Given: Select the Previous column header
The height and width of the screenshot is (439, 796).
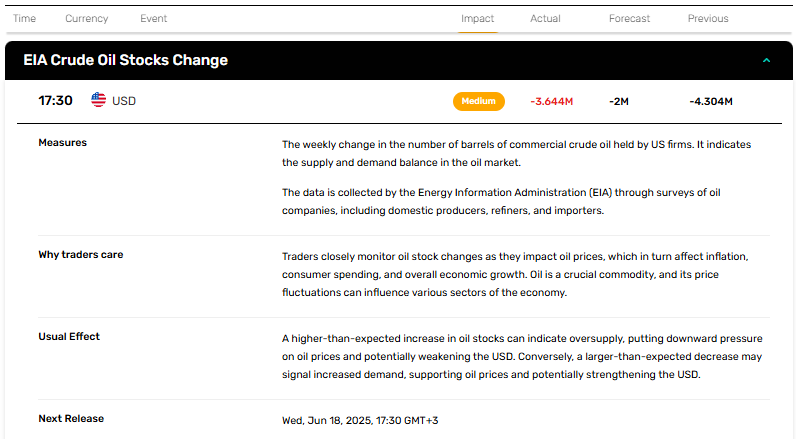Looking at the screenshot, I should [708, 19].
